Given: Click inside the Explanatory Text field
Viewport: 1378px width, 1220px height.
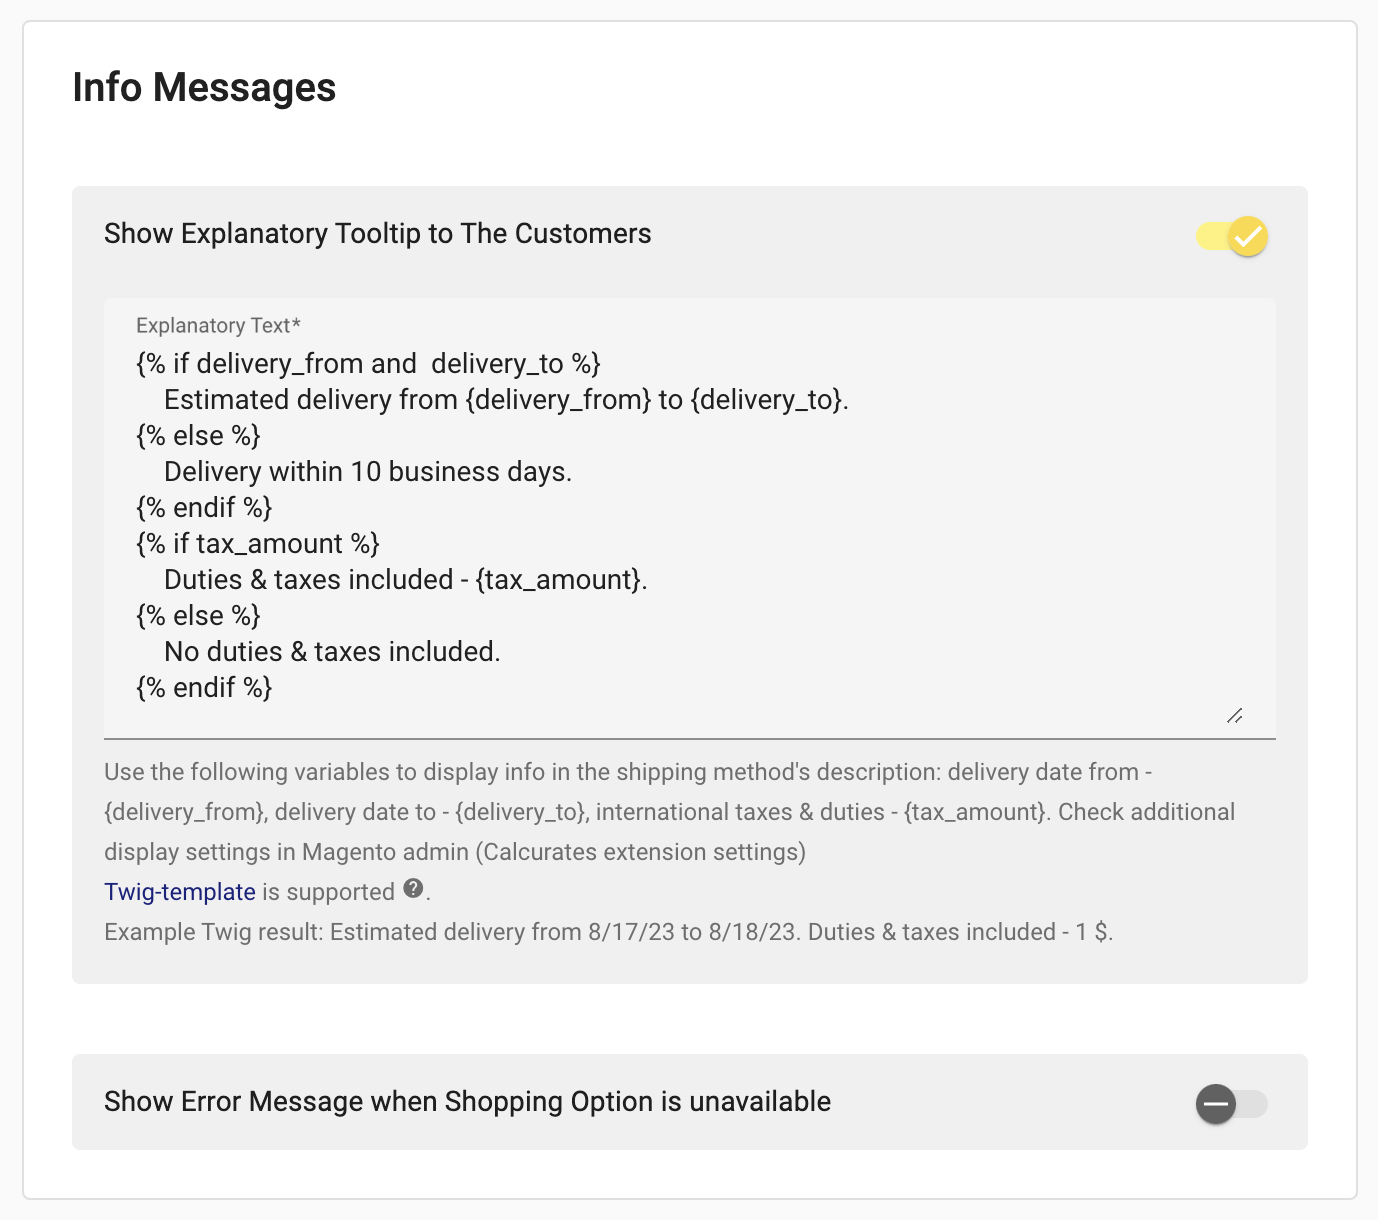Looking at the screenshot, I should click(x=689, y=518).
